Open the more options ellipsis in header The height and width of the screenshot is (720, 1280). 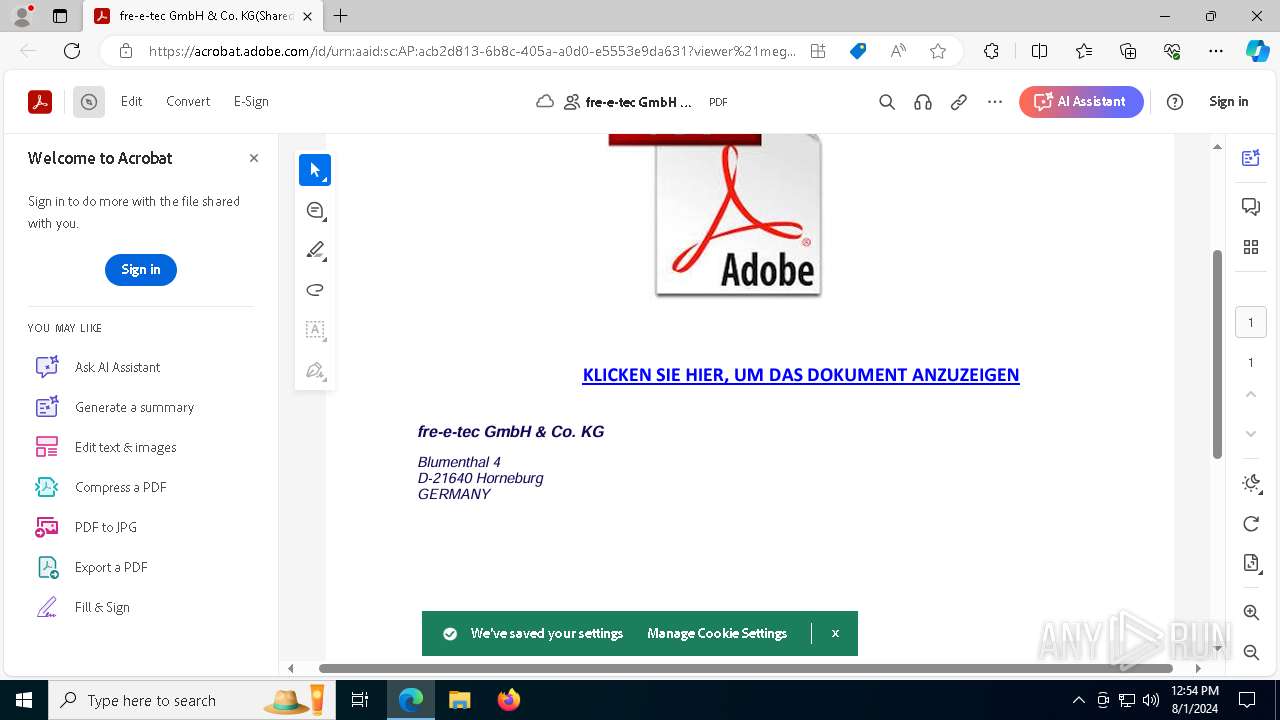click(995, 102)
